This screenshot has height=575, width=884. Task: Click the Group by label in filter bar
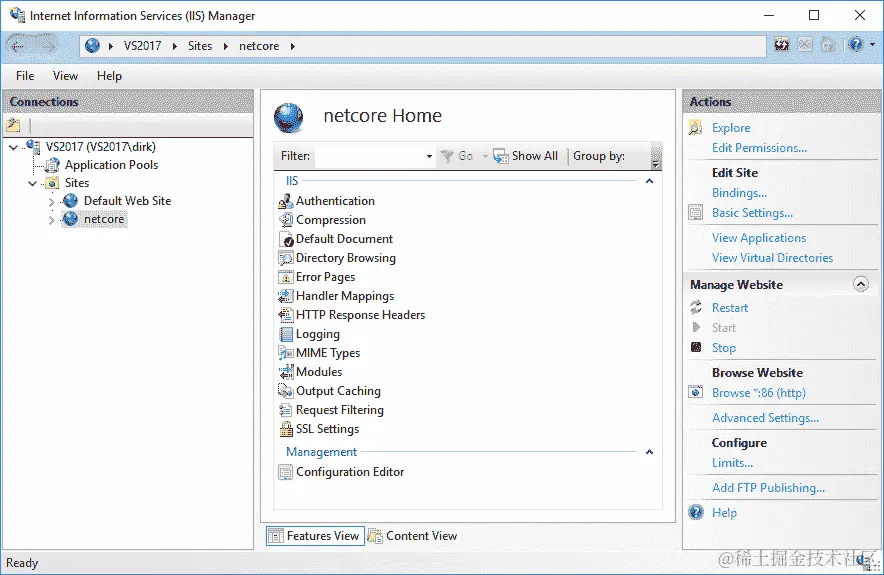tap(599, 156)
